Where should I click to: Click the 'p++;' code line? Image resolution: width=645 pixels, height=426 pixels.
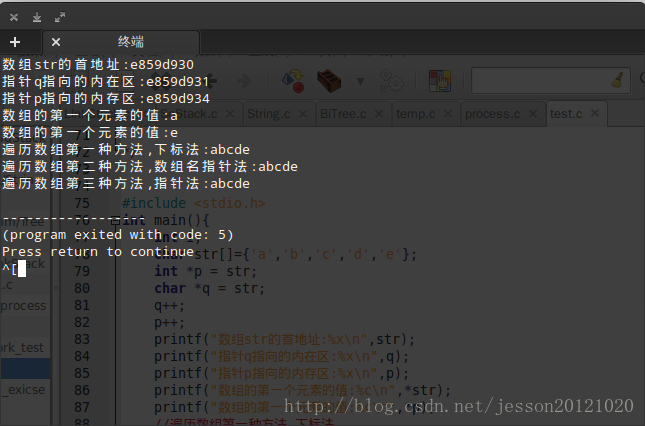click(169, 322)
